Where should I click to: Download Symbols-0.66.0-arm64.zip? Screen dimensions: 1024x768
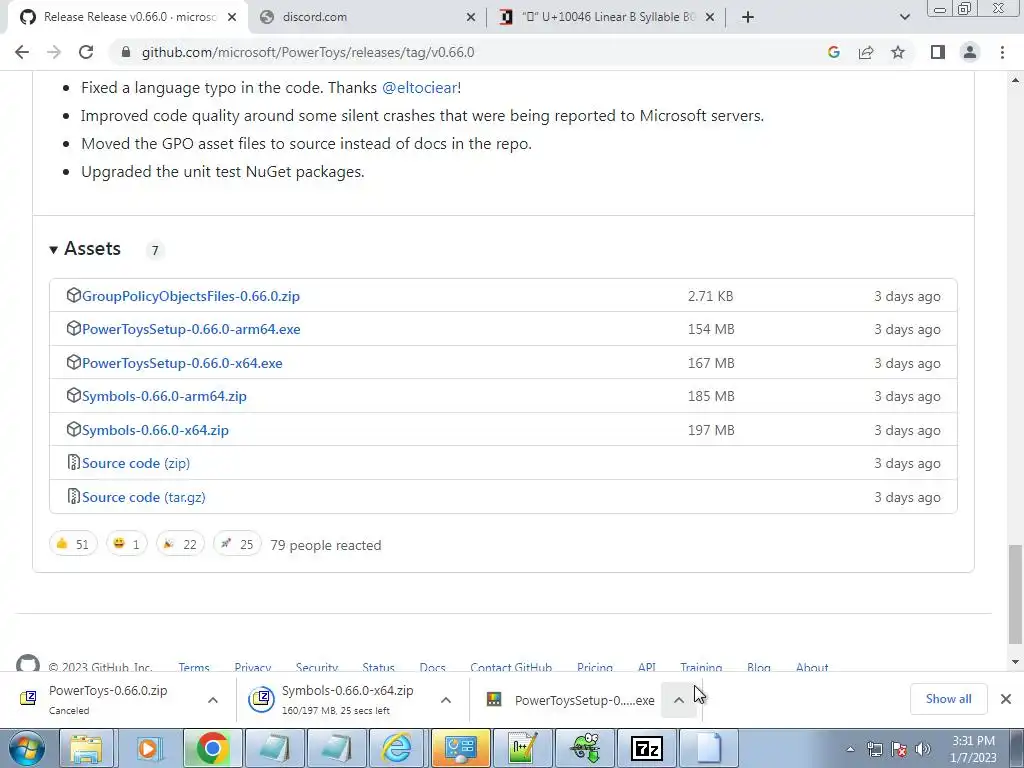(x=165, y=396)
